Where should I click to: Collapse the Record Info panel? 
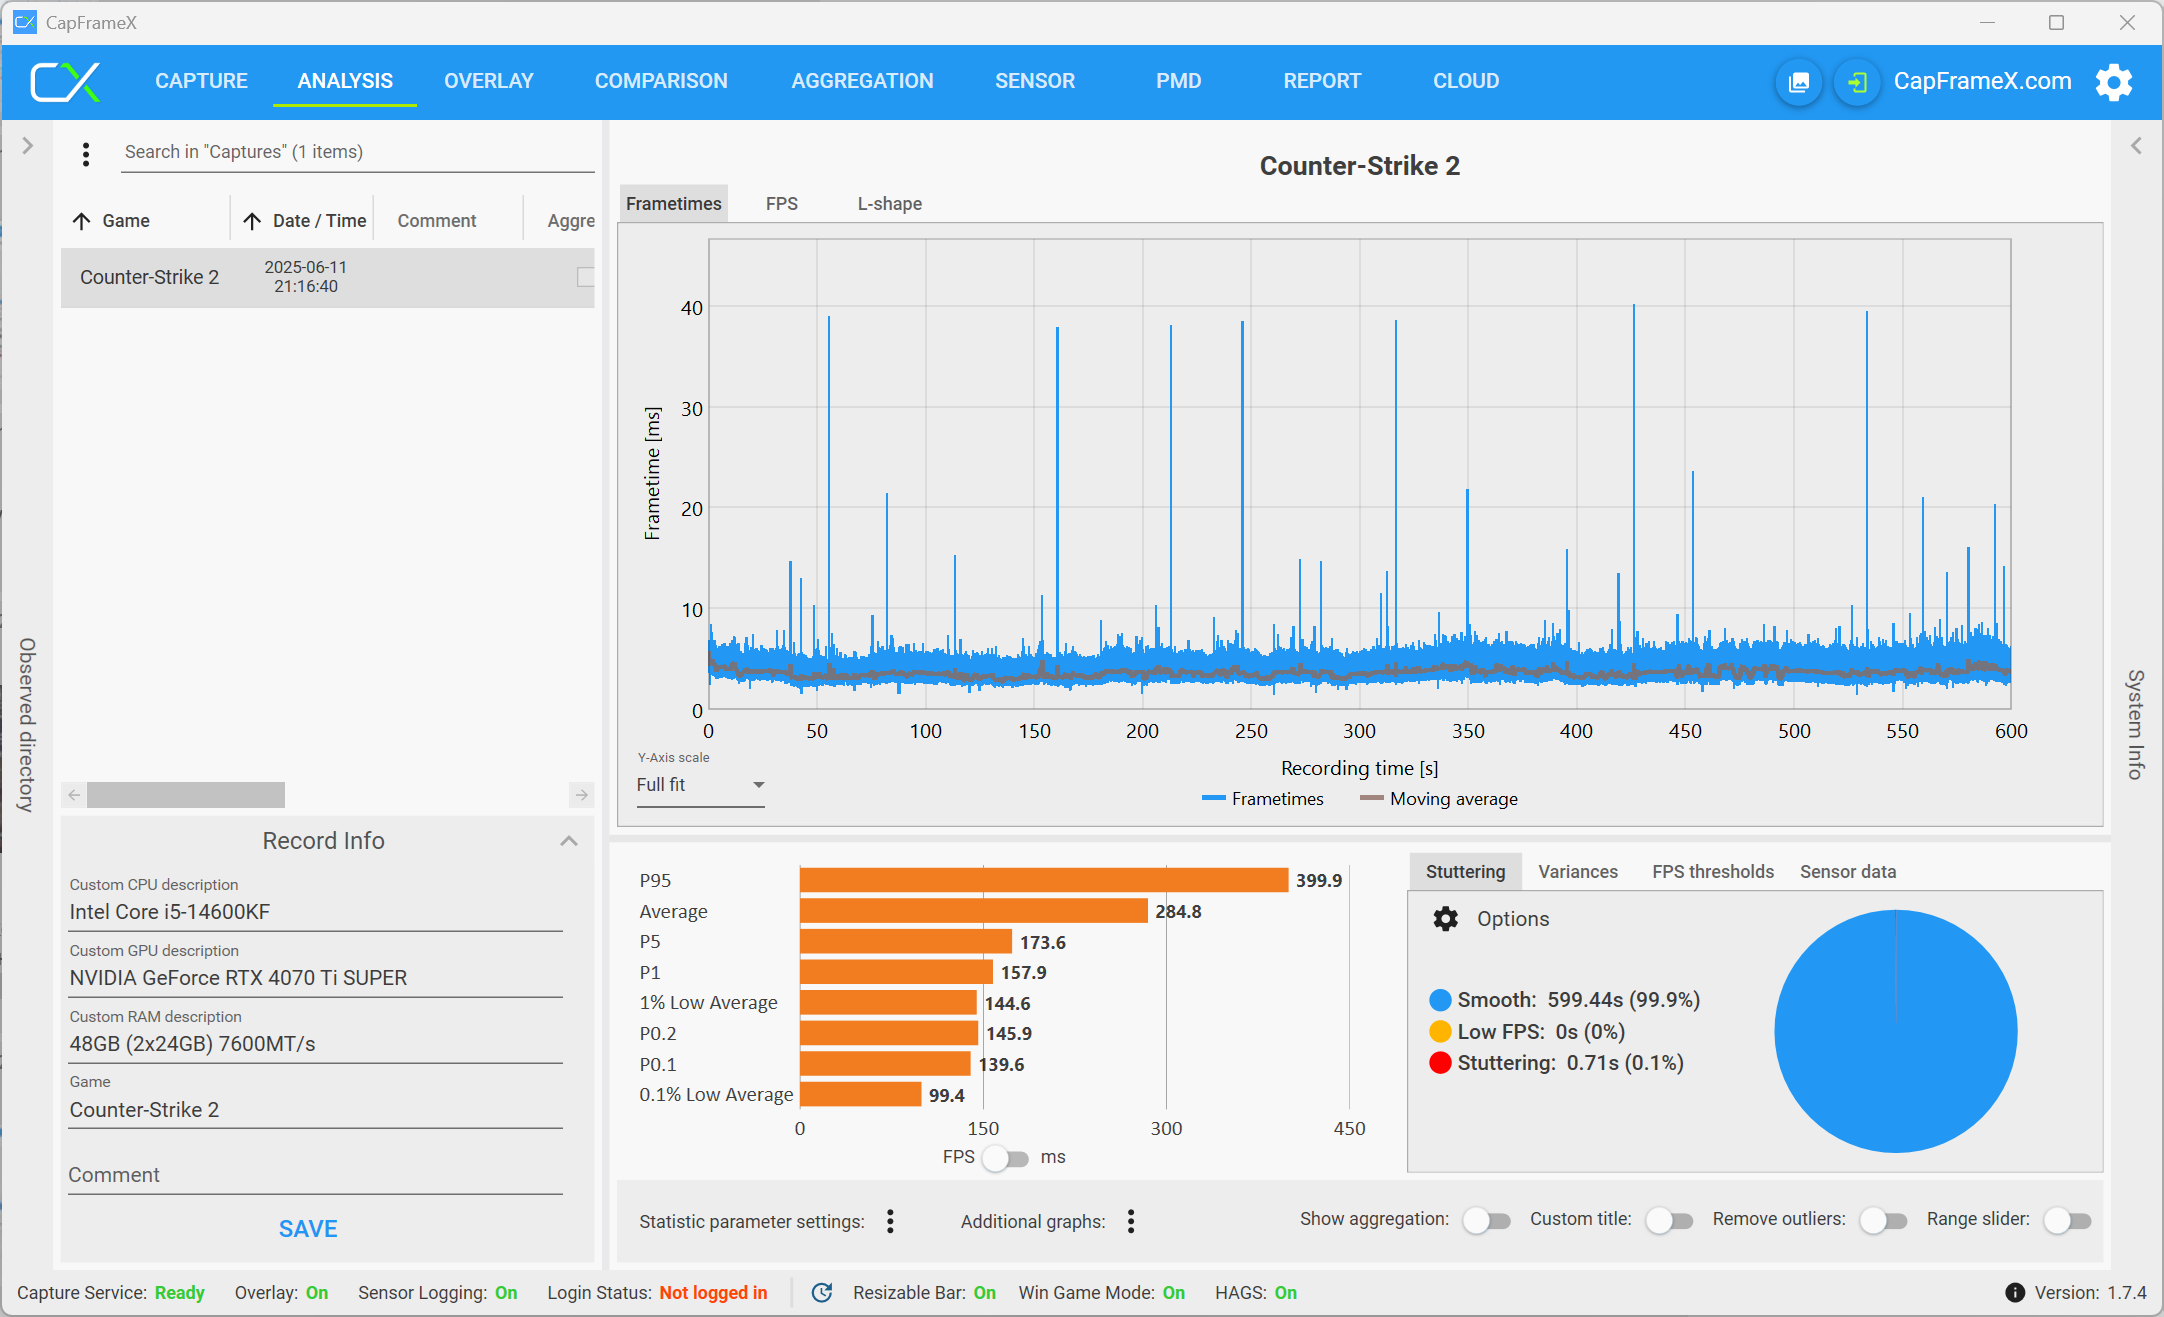coord(569,841)
